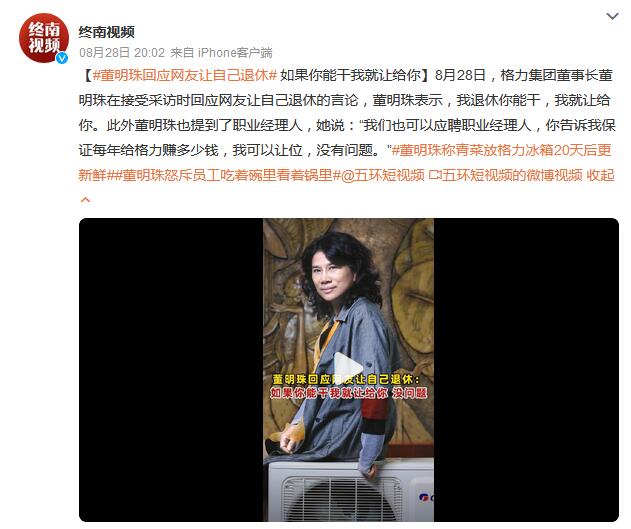
Task: Open 五环短视频的微博视频 link
Action: coord(511,175)
